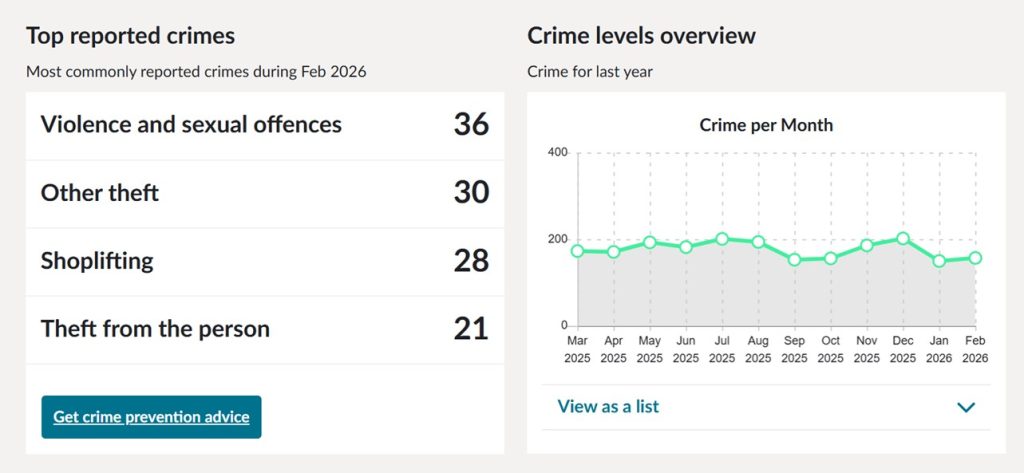Click the Jan 2026 data point on chart
The image size is (1024, 473).
click(939, 261)
